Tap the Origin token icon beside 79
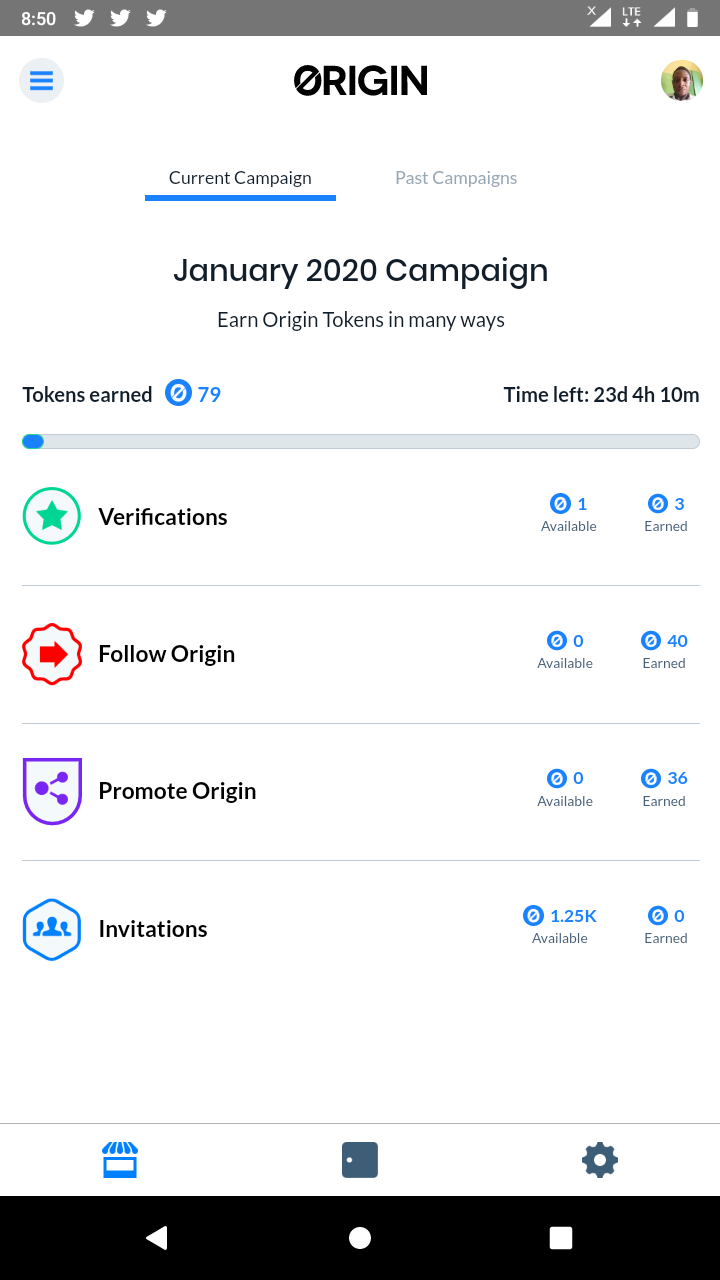The height and width of the screenshot is (1280, 720). click(x=178, y=394)
